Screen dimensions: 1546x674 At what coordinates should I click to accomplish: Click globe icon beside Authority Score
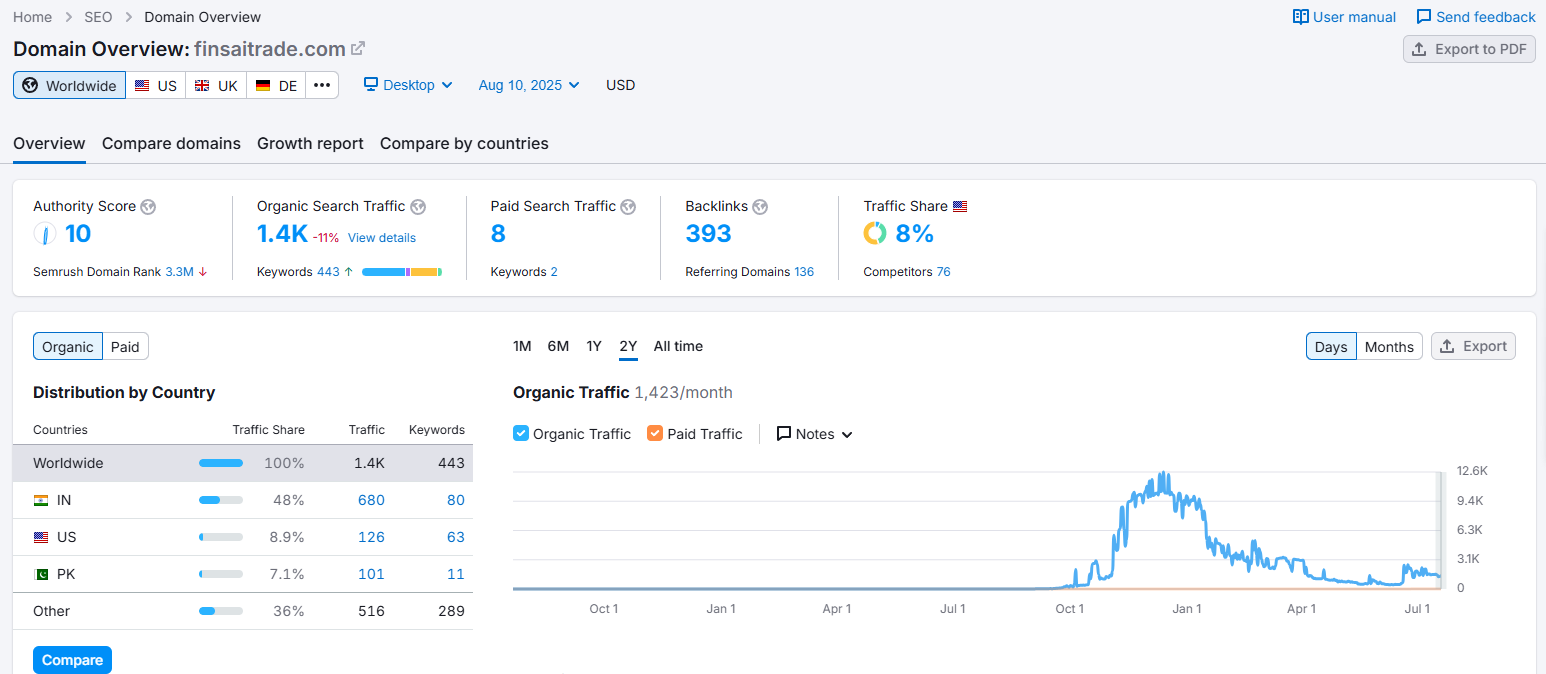(x=148, y=207)
